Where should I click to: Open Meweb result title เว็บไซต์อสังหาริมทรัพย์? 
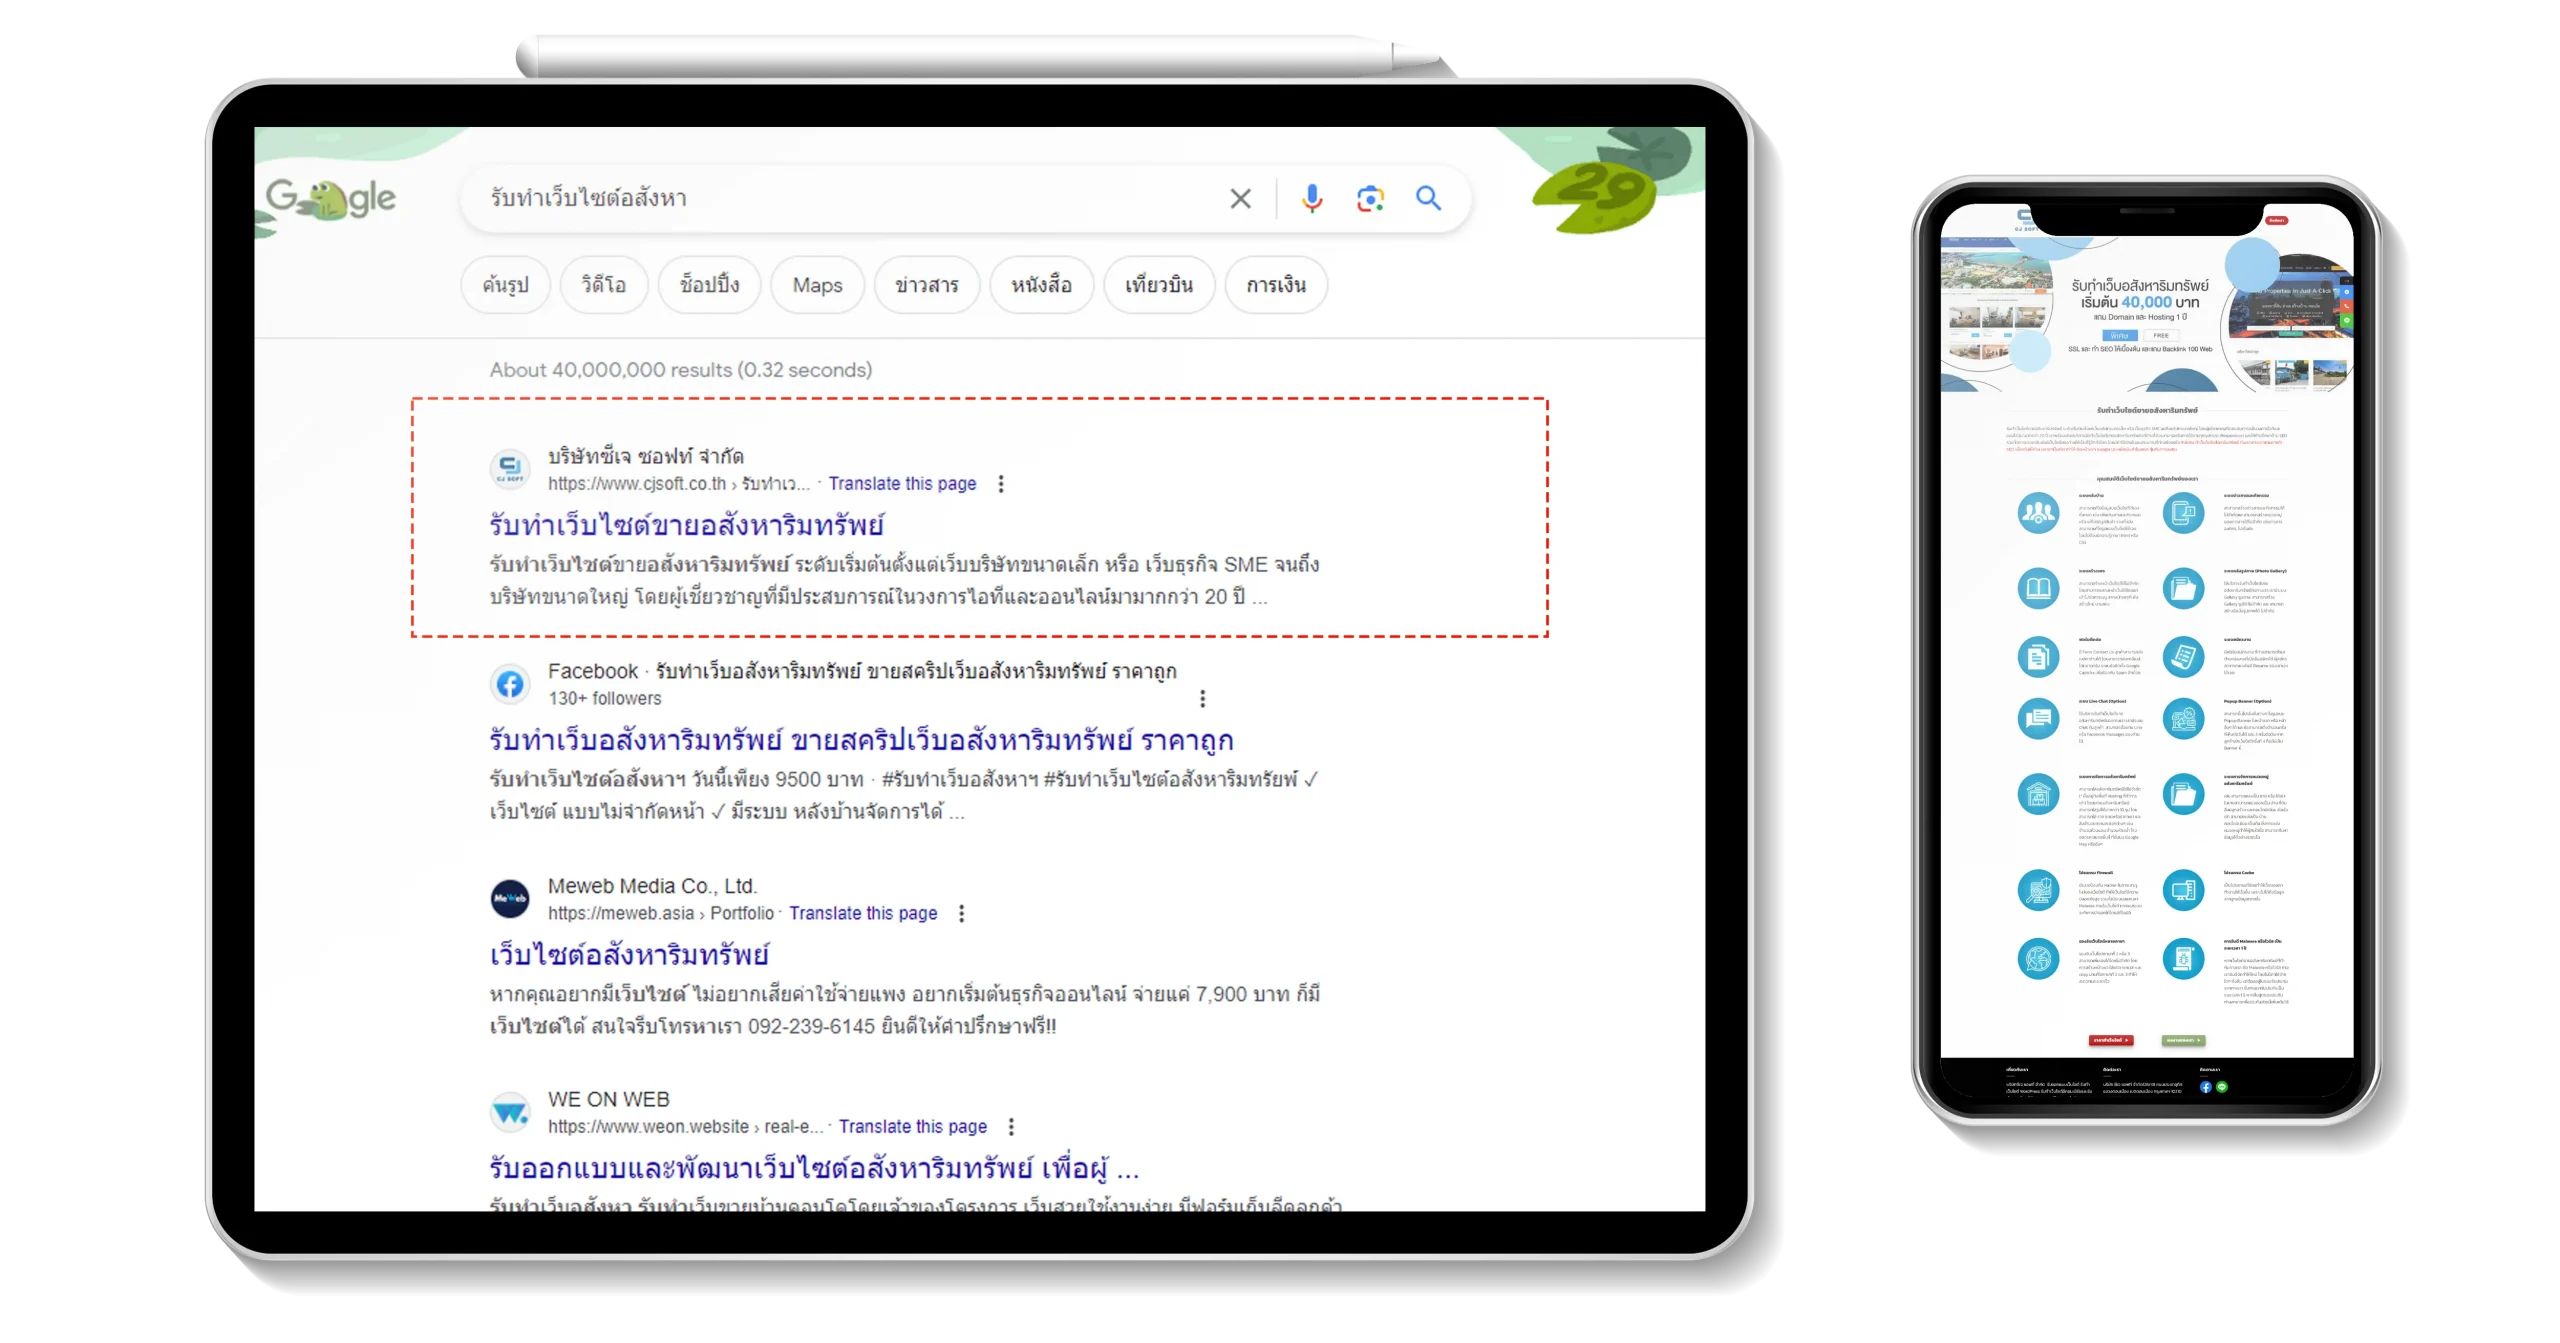pyautogui.click(x=629, y=954)
